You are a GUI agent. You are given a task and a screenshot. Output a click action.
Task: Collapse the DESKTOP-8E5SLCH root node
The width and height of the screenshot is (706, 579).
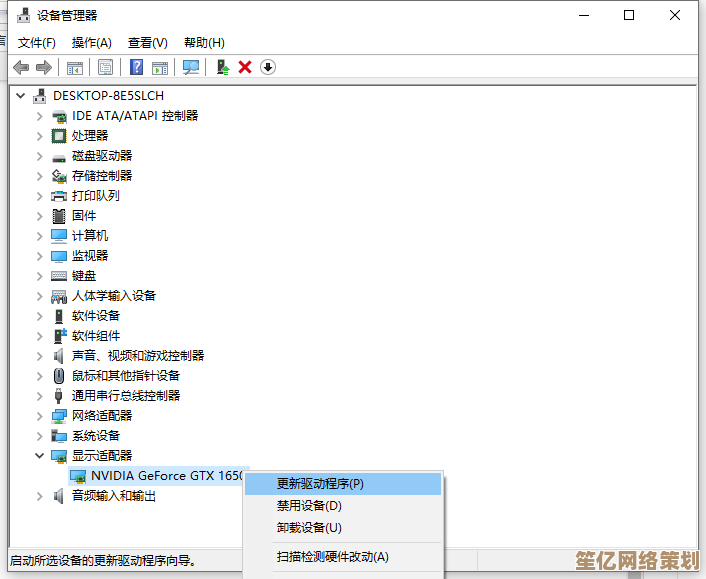[22, 96]
